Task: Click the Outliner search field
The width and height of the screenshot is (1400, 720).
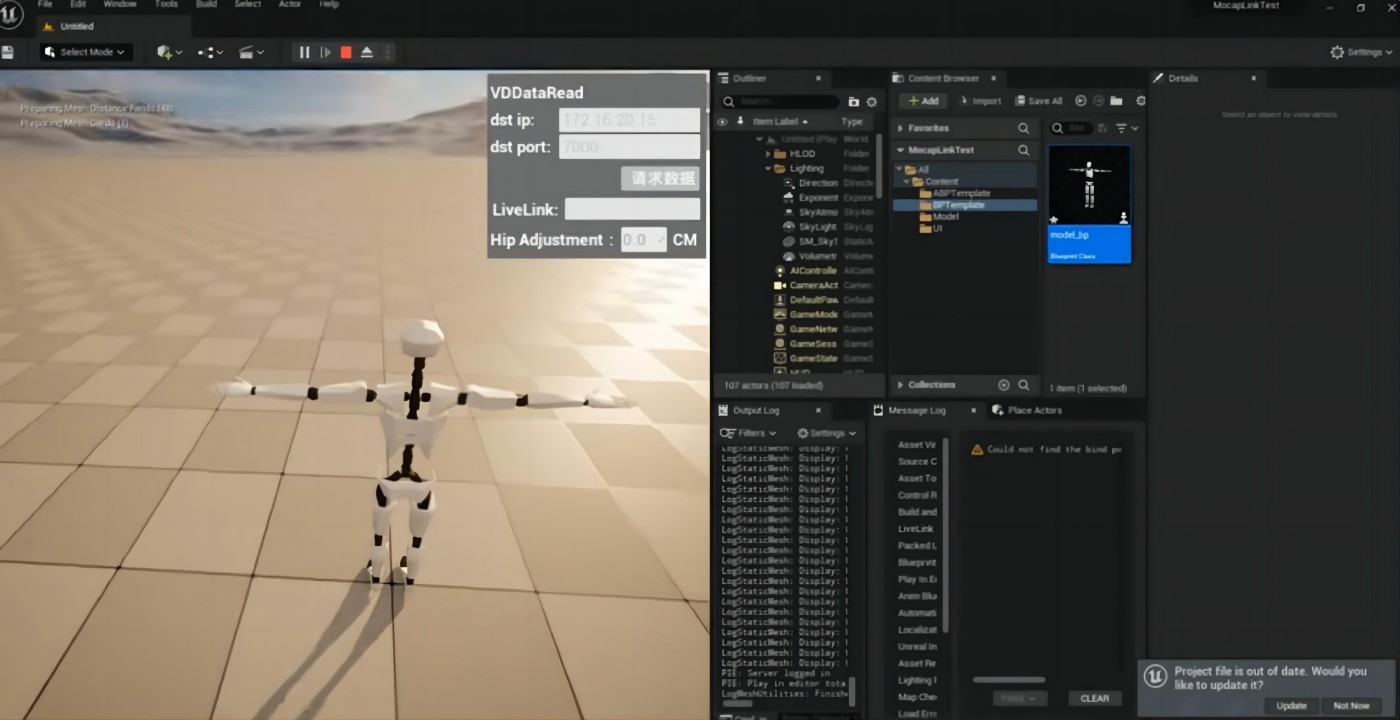Action: click(781, 102)
